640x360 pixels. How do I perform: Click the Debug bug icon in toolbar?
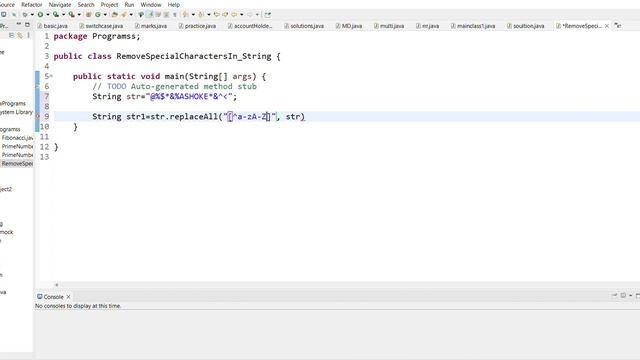tap(24, 15)
